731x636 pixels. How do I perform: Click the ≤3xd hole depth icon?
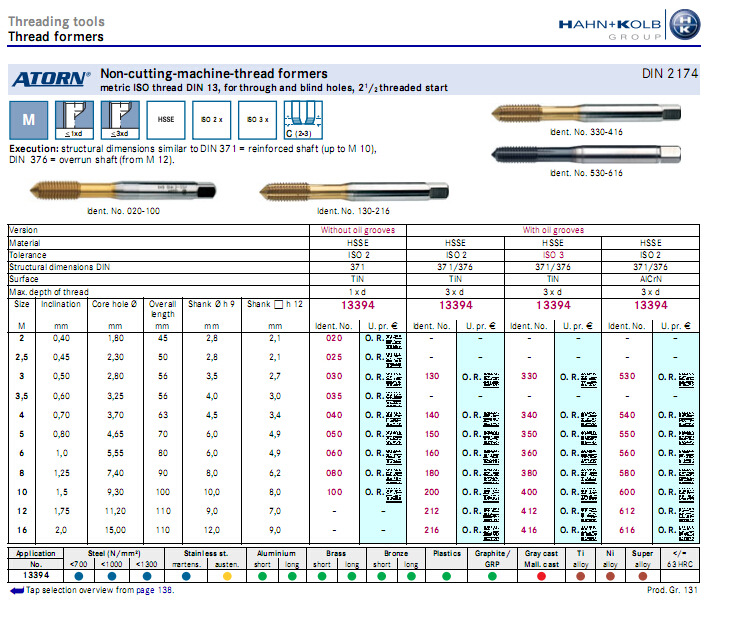click(120, 120)
